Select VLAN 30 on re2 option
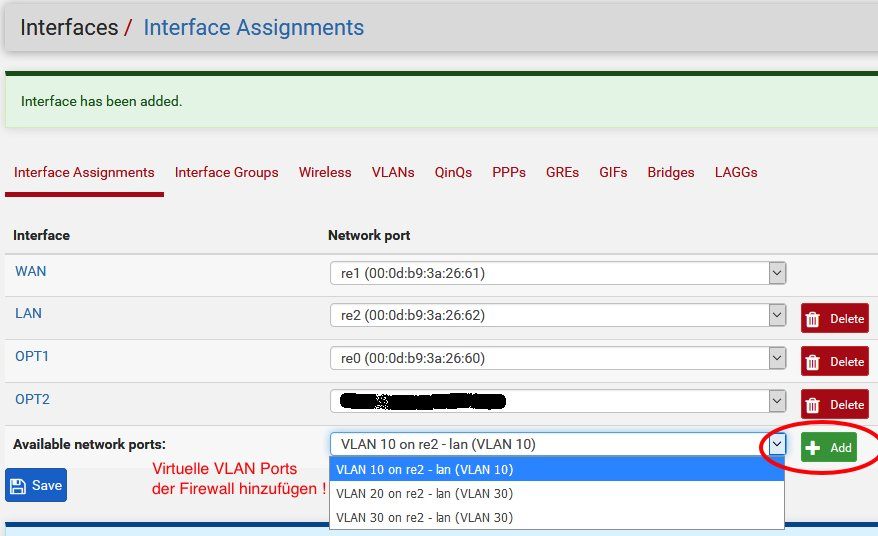Image resolution: width=878 pixels, height=536 pixels. click(557, 518)
